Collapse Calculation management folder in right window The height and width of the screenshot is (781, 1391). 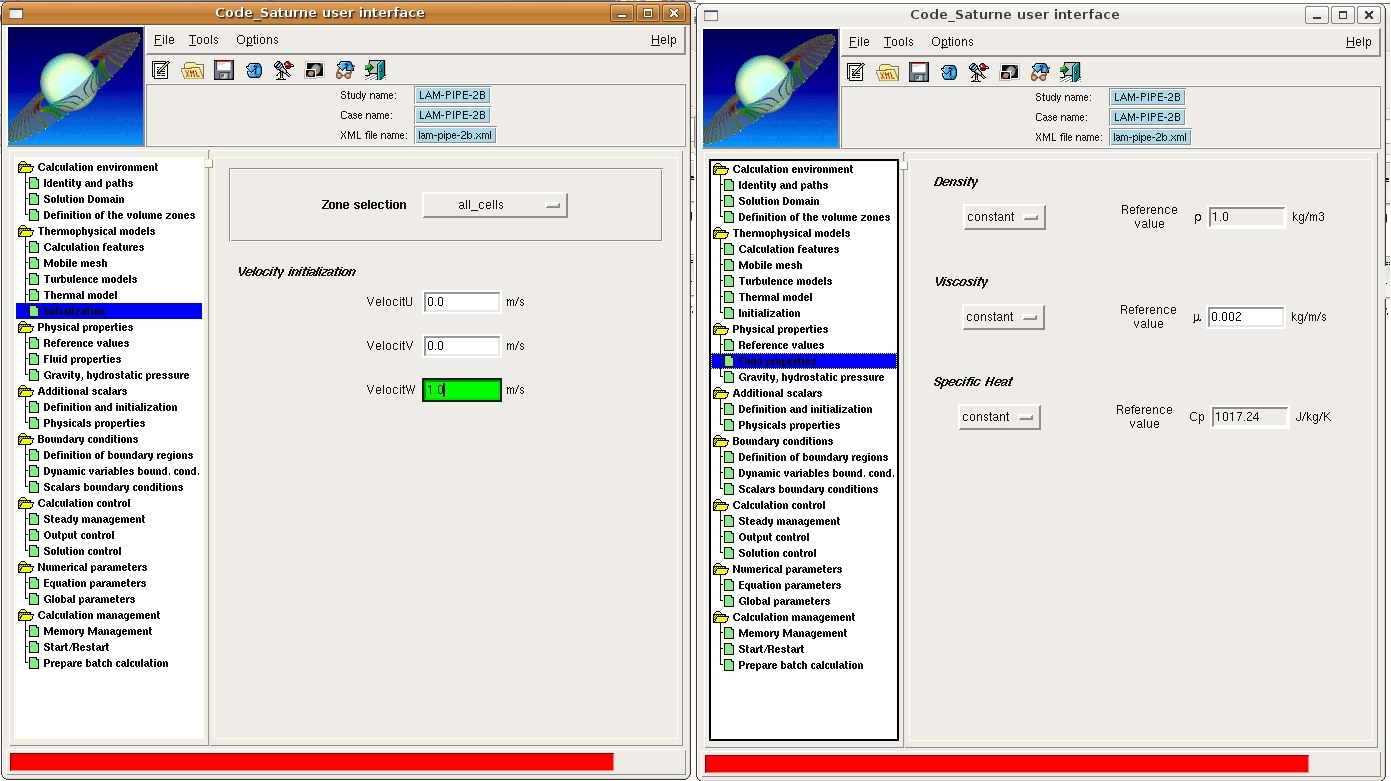721,617
